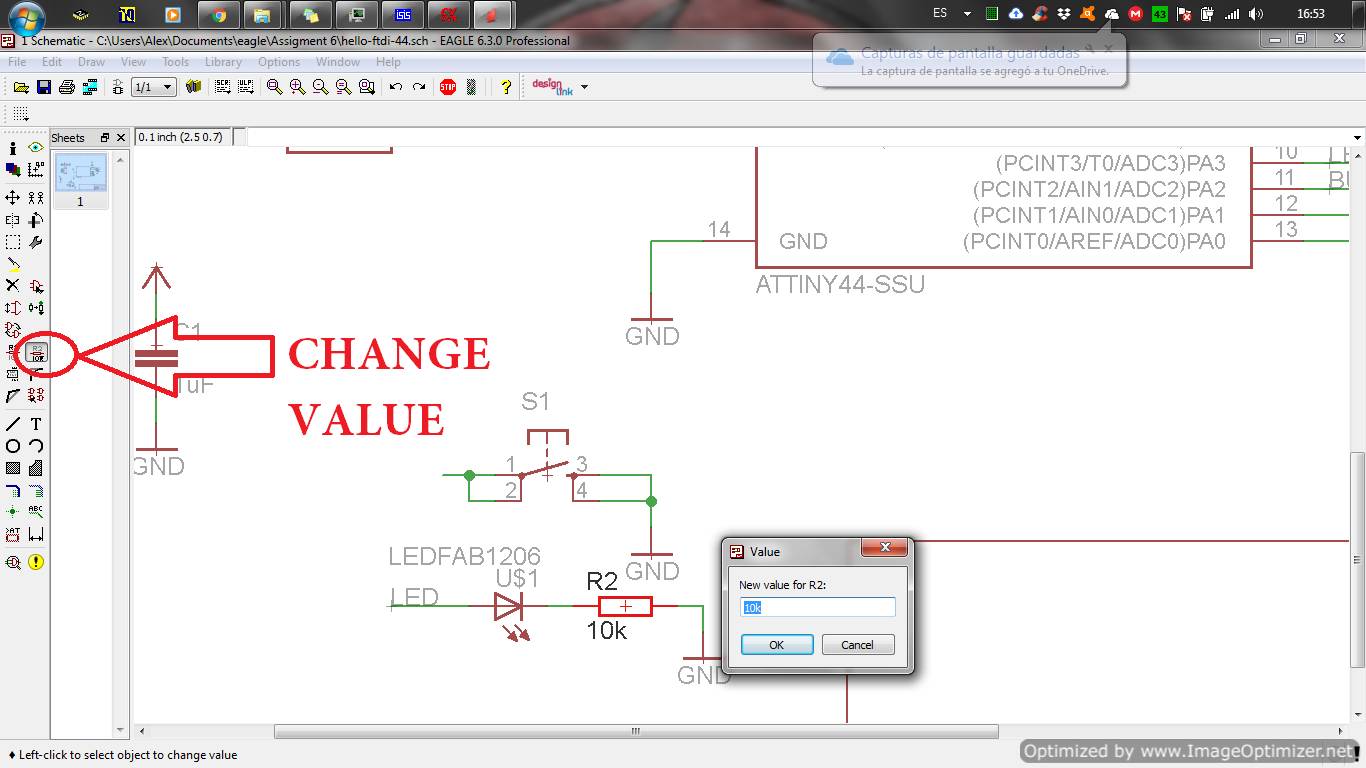The width and height of the screenshot is (1366, 768).
Task: Select the Add part tool
Action: tap(36, 286)
